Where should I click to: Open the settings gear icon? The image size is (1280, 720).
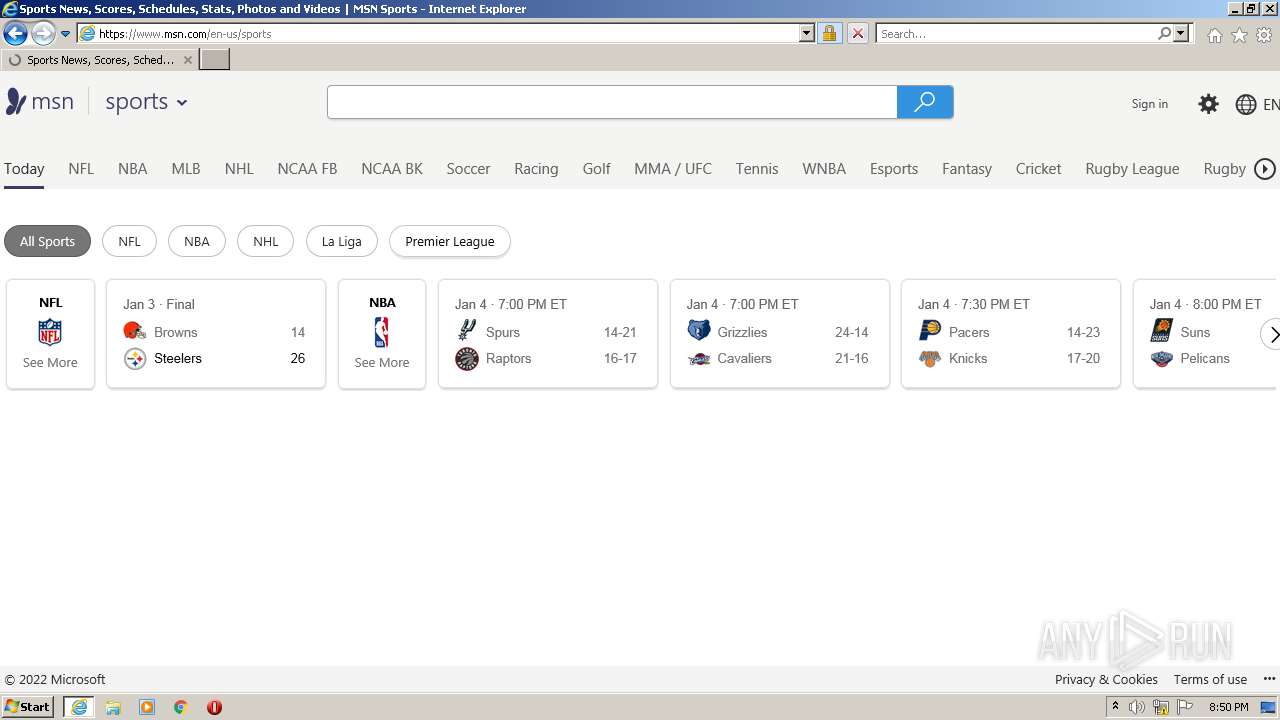pyautogui.click(x=1209, y=104)
